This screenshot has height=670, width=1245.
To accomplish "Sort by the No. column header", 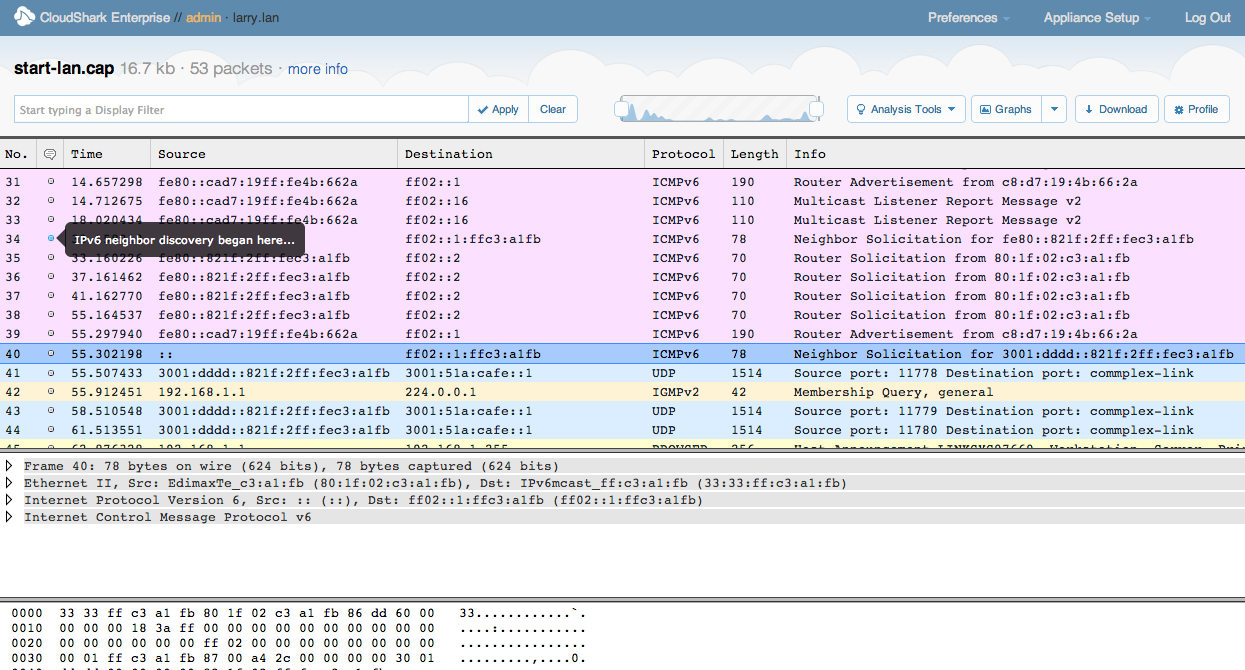I will point(18,154).
